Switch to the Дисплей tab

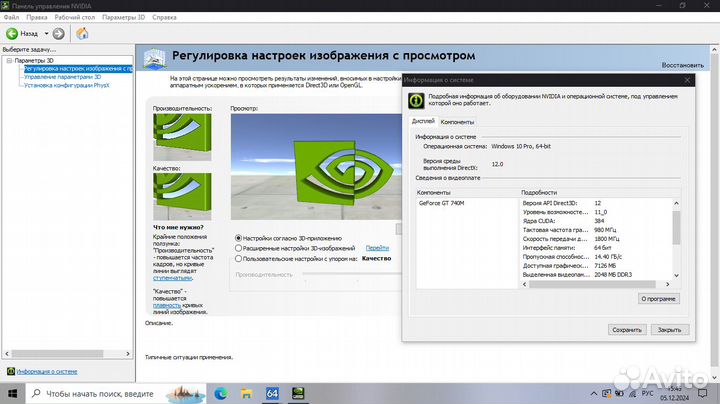point(423,121)
